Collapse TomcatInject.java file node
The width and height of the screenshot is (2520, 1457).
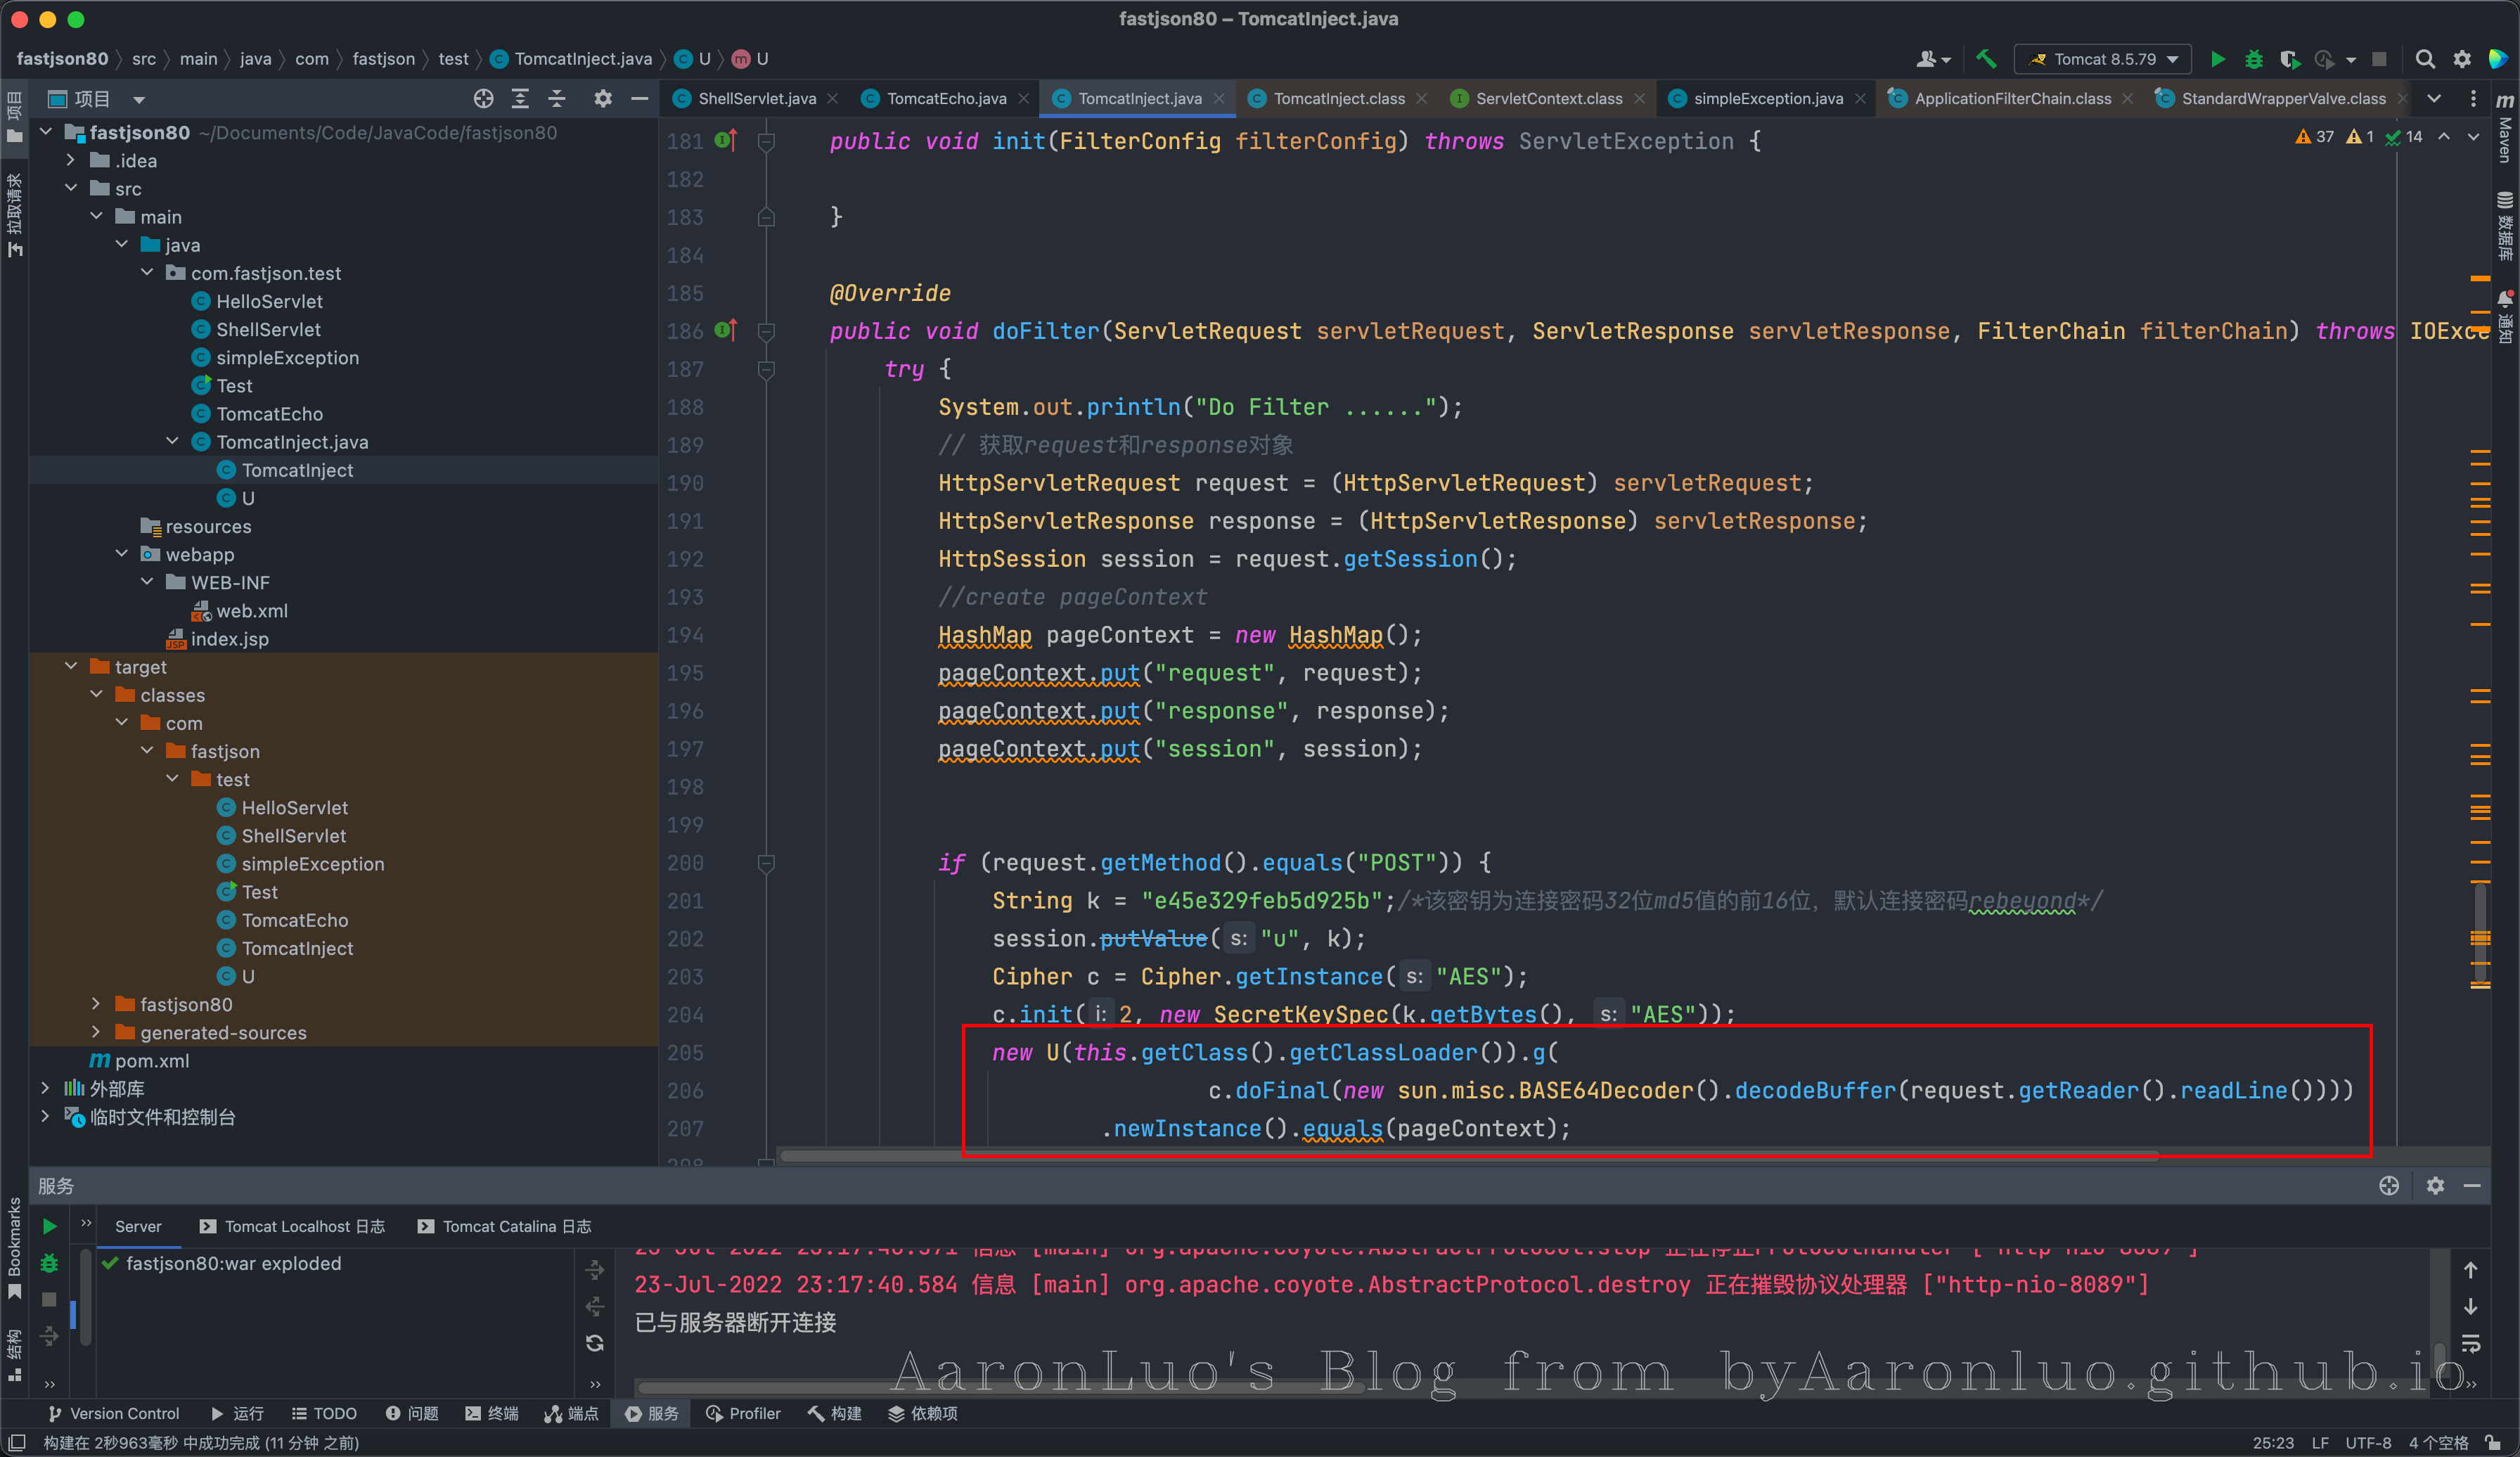coord(173,441)
